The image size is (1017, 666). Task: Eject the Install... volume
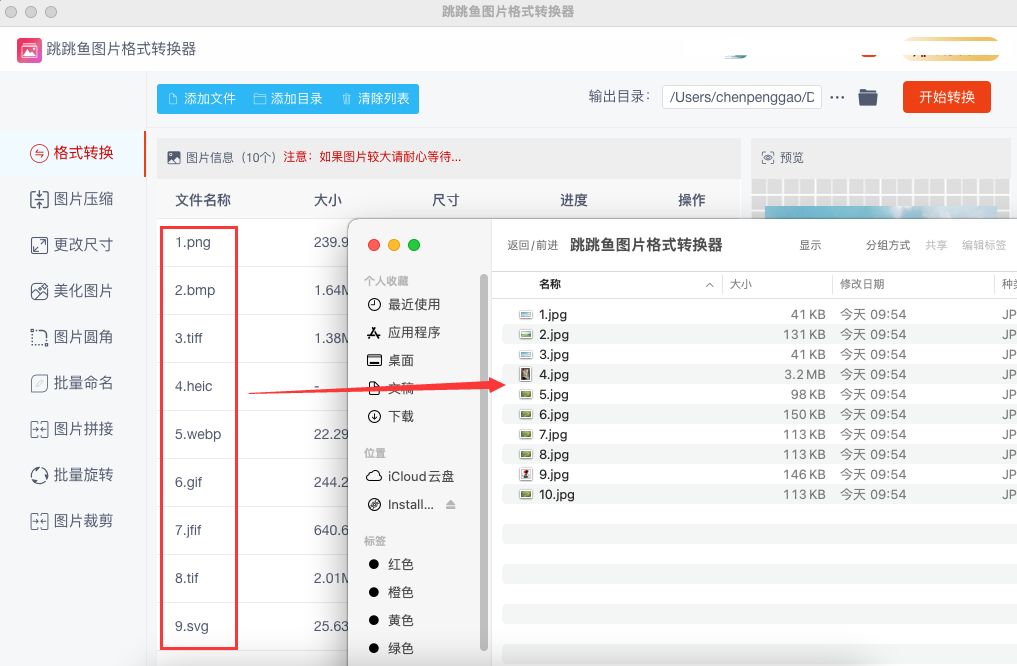(451, 505)
